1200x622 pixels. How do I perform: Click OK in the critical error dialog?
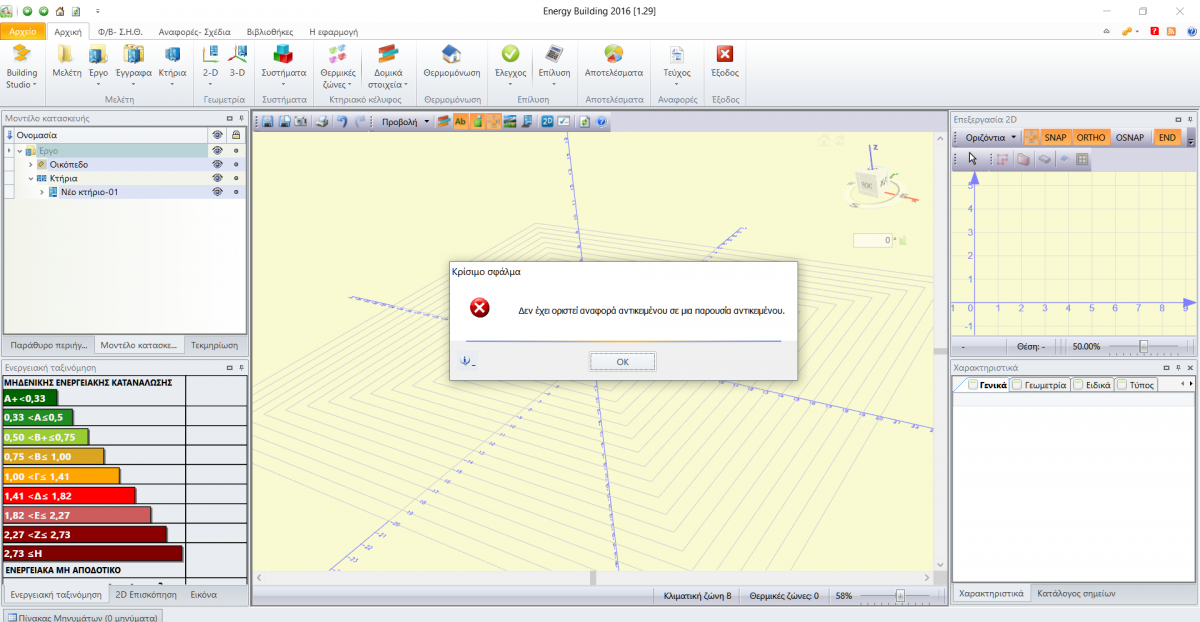622,362
